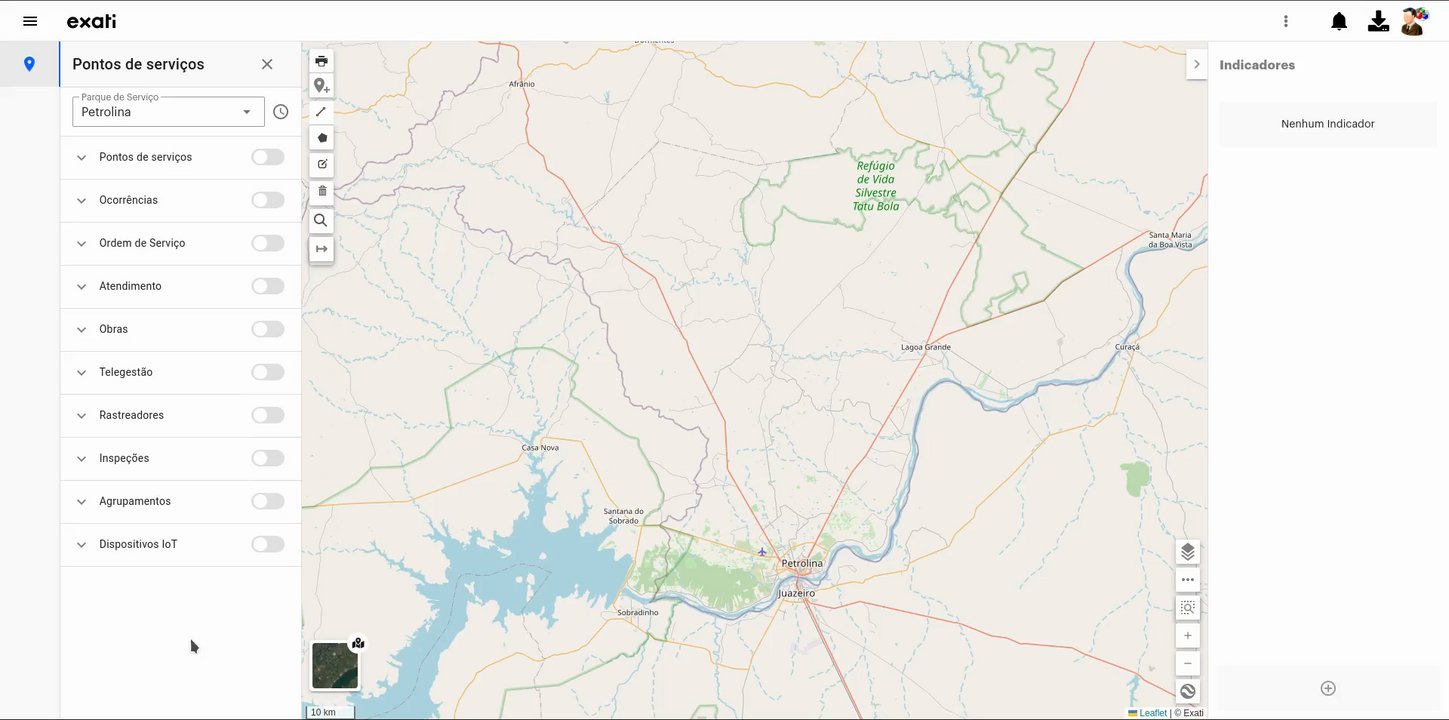Open the map search magnifier tool
Screen dimensions: 1449x720
coord(321,220)
